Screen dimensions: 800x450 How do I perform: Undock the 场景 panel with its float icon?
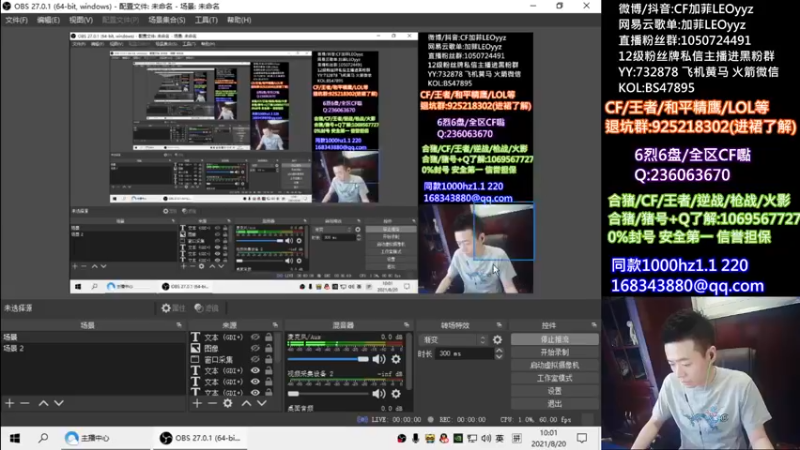pos(179,324)
